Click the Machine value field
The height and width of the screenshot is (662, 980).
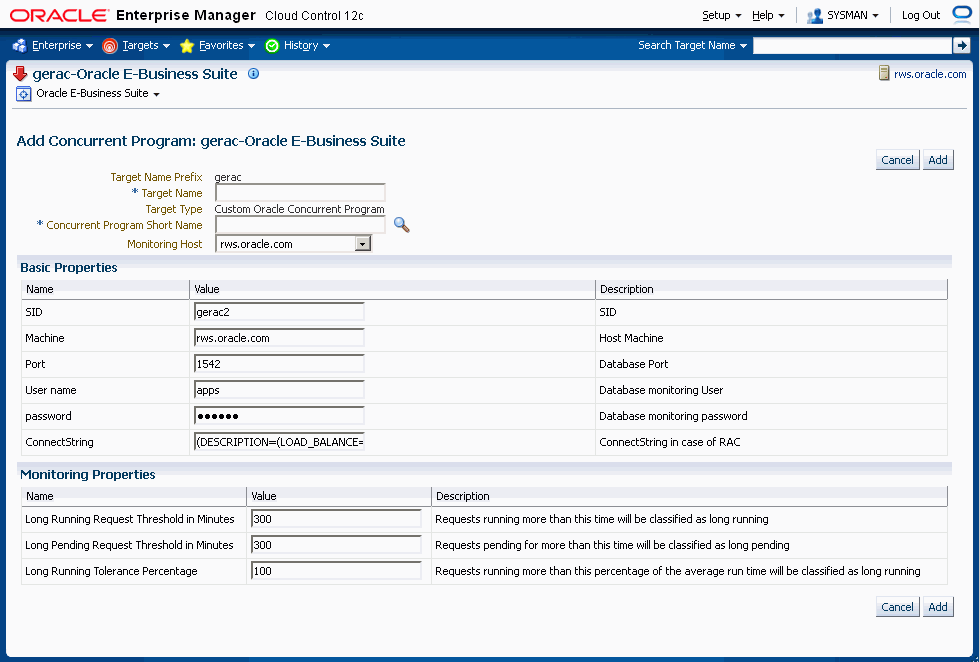[x=279, y=338]
